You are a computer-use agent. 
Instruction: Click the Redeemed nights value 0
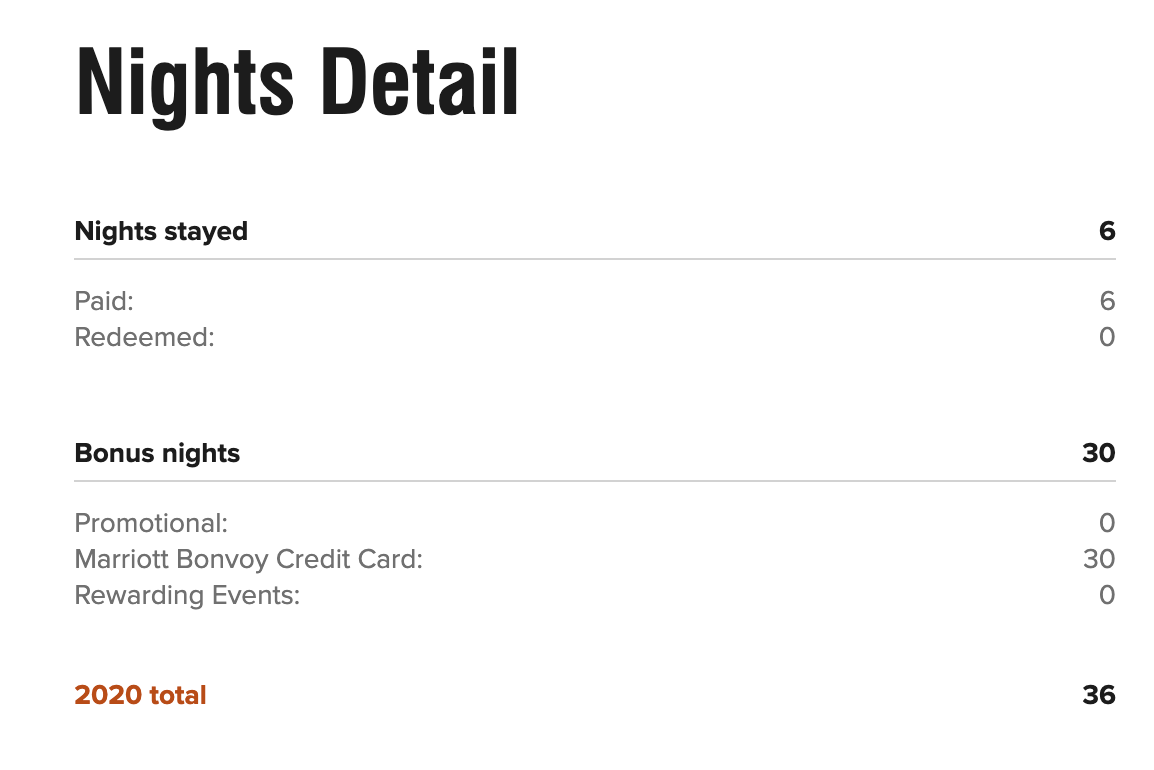pyautogui.click(x=1107, y=337)
